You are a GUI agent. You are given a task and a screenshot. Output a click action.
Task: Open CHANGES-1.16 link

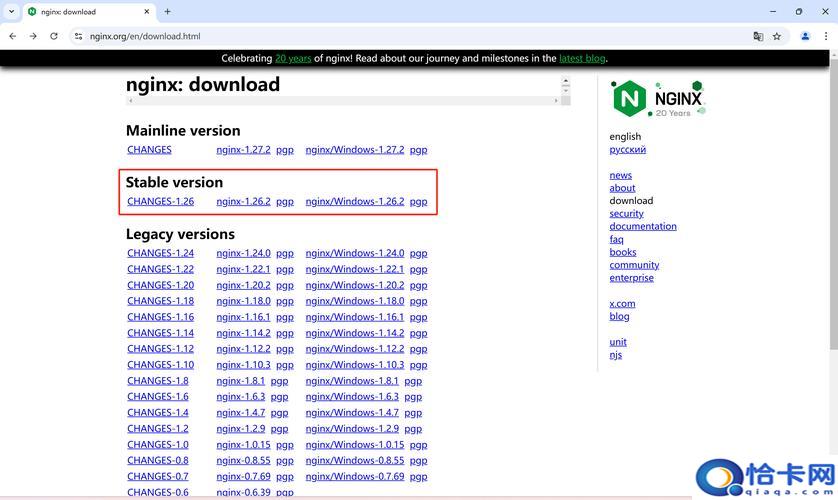point(160,317)
